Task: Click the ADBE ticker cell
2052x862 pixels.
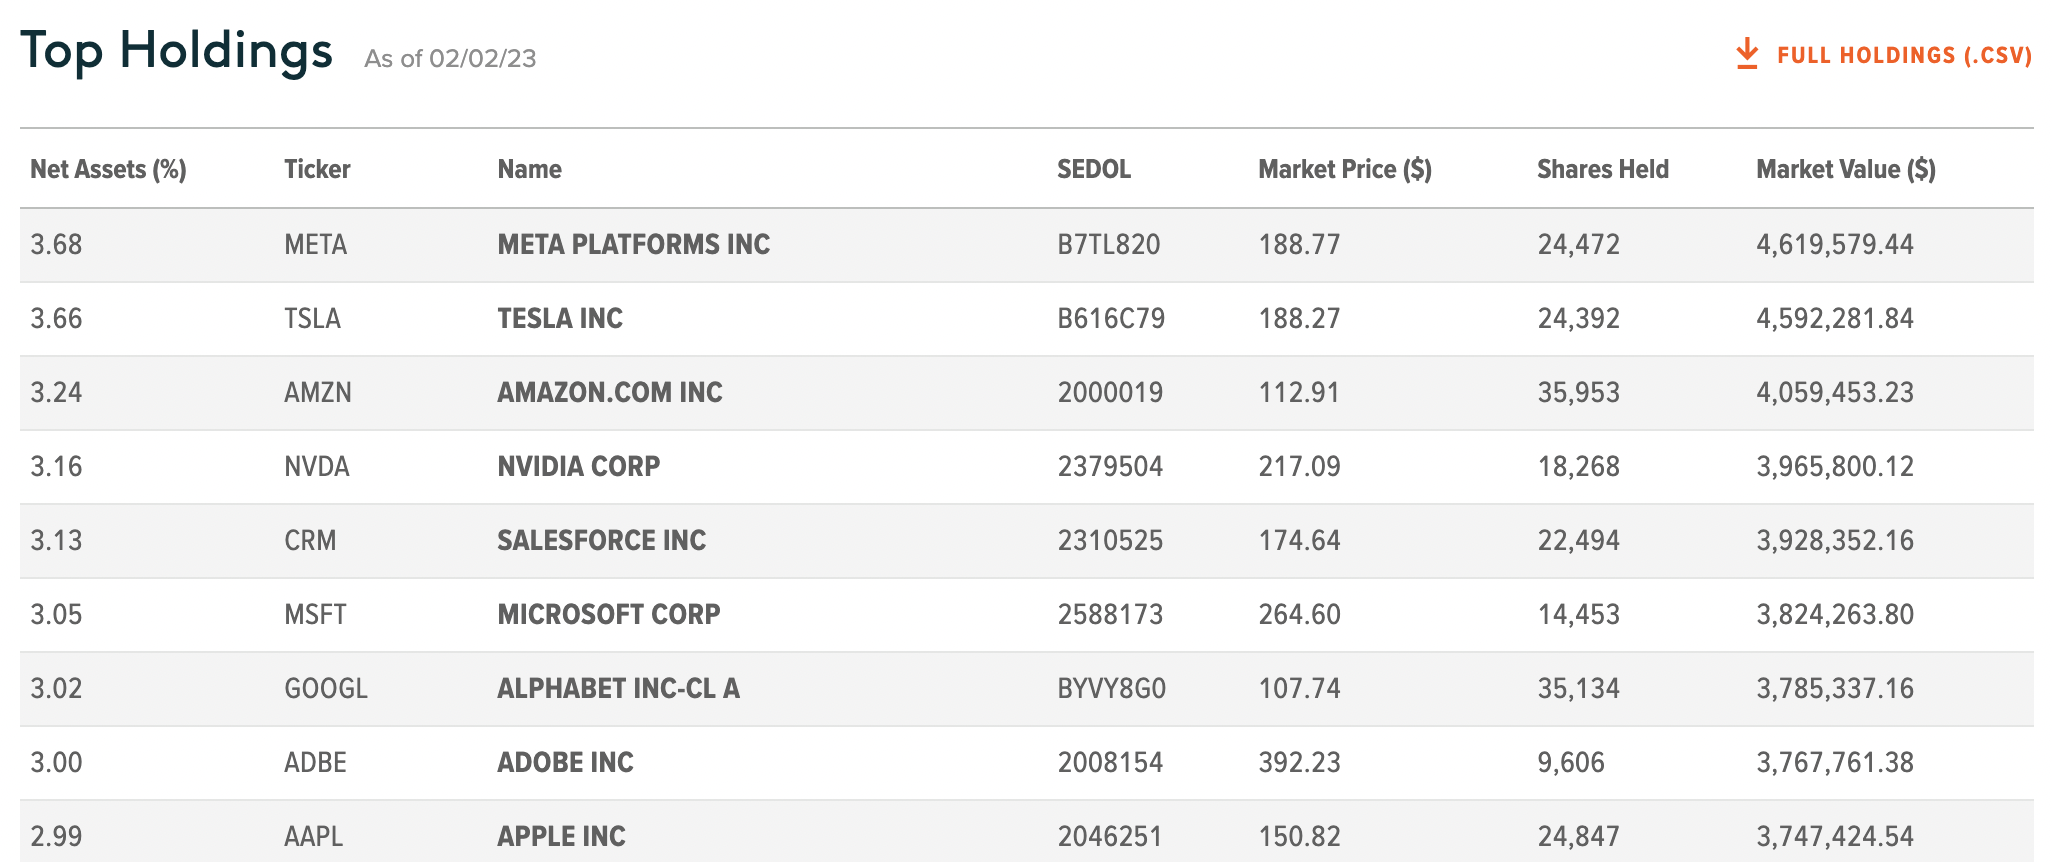Action: pyautogui.click(x=316, y=762)
